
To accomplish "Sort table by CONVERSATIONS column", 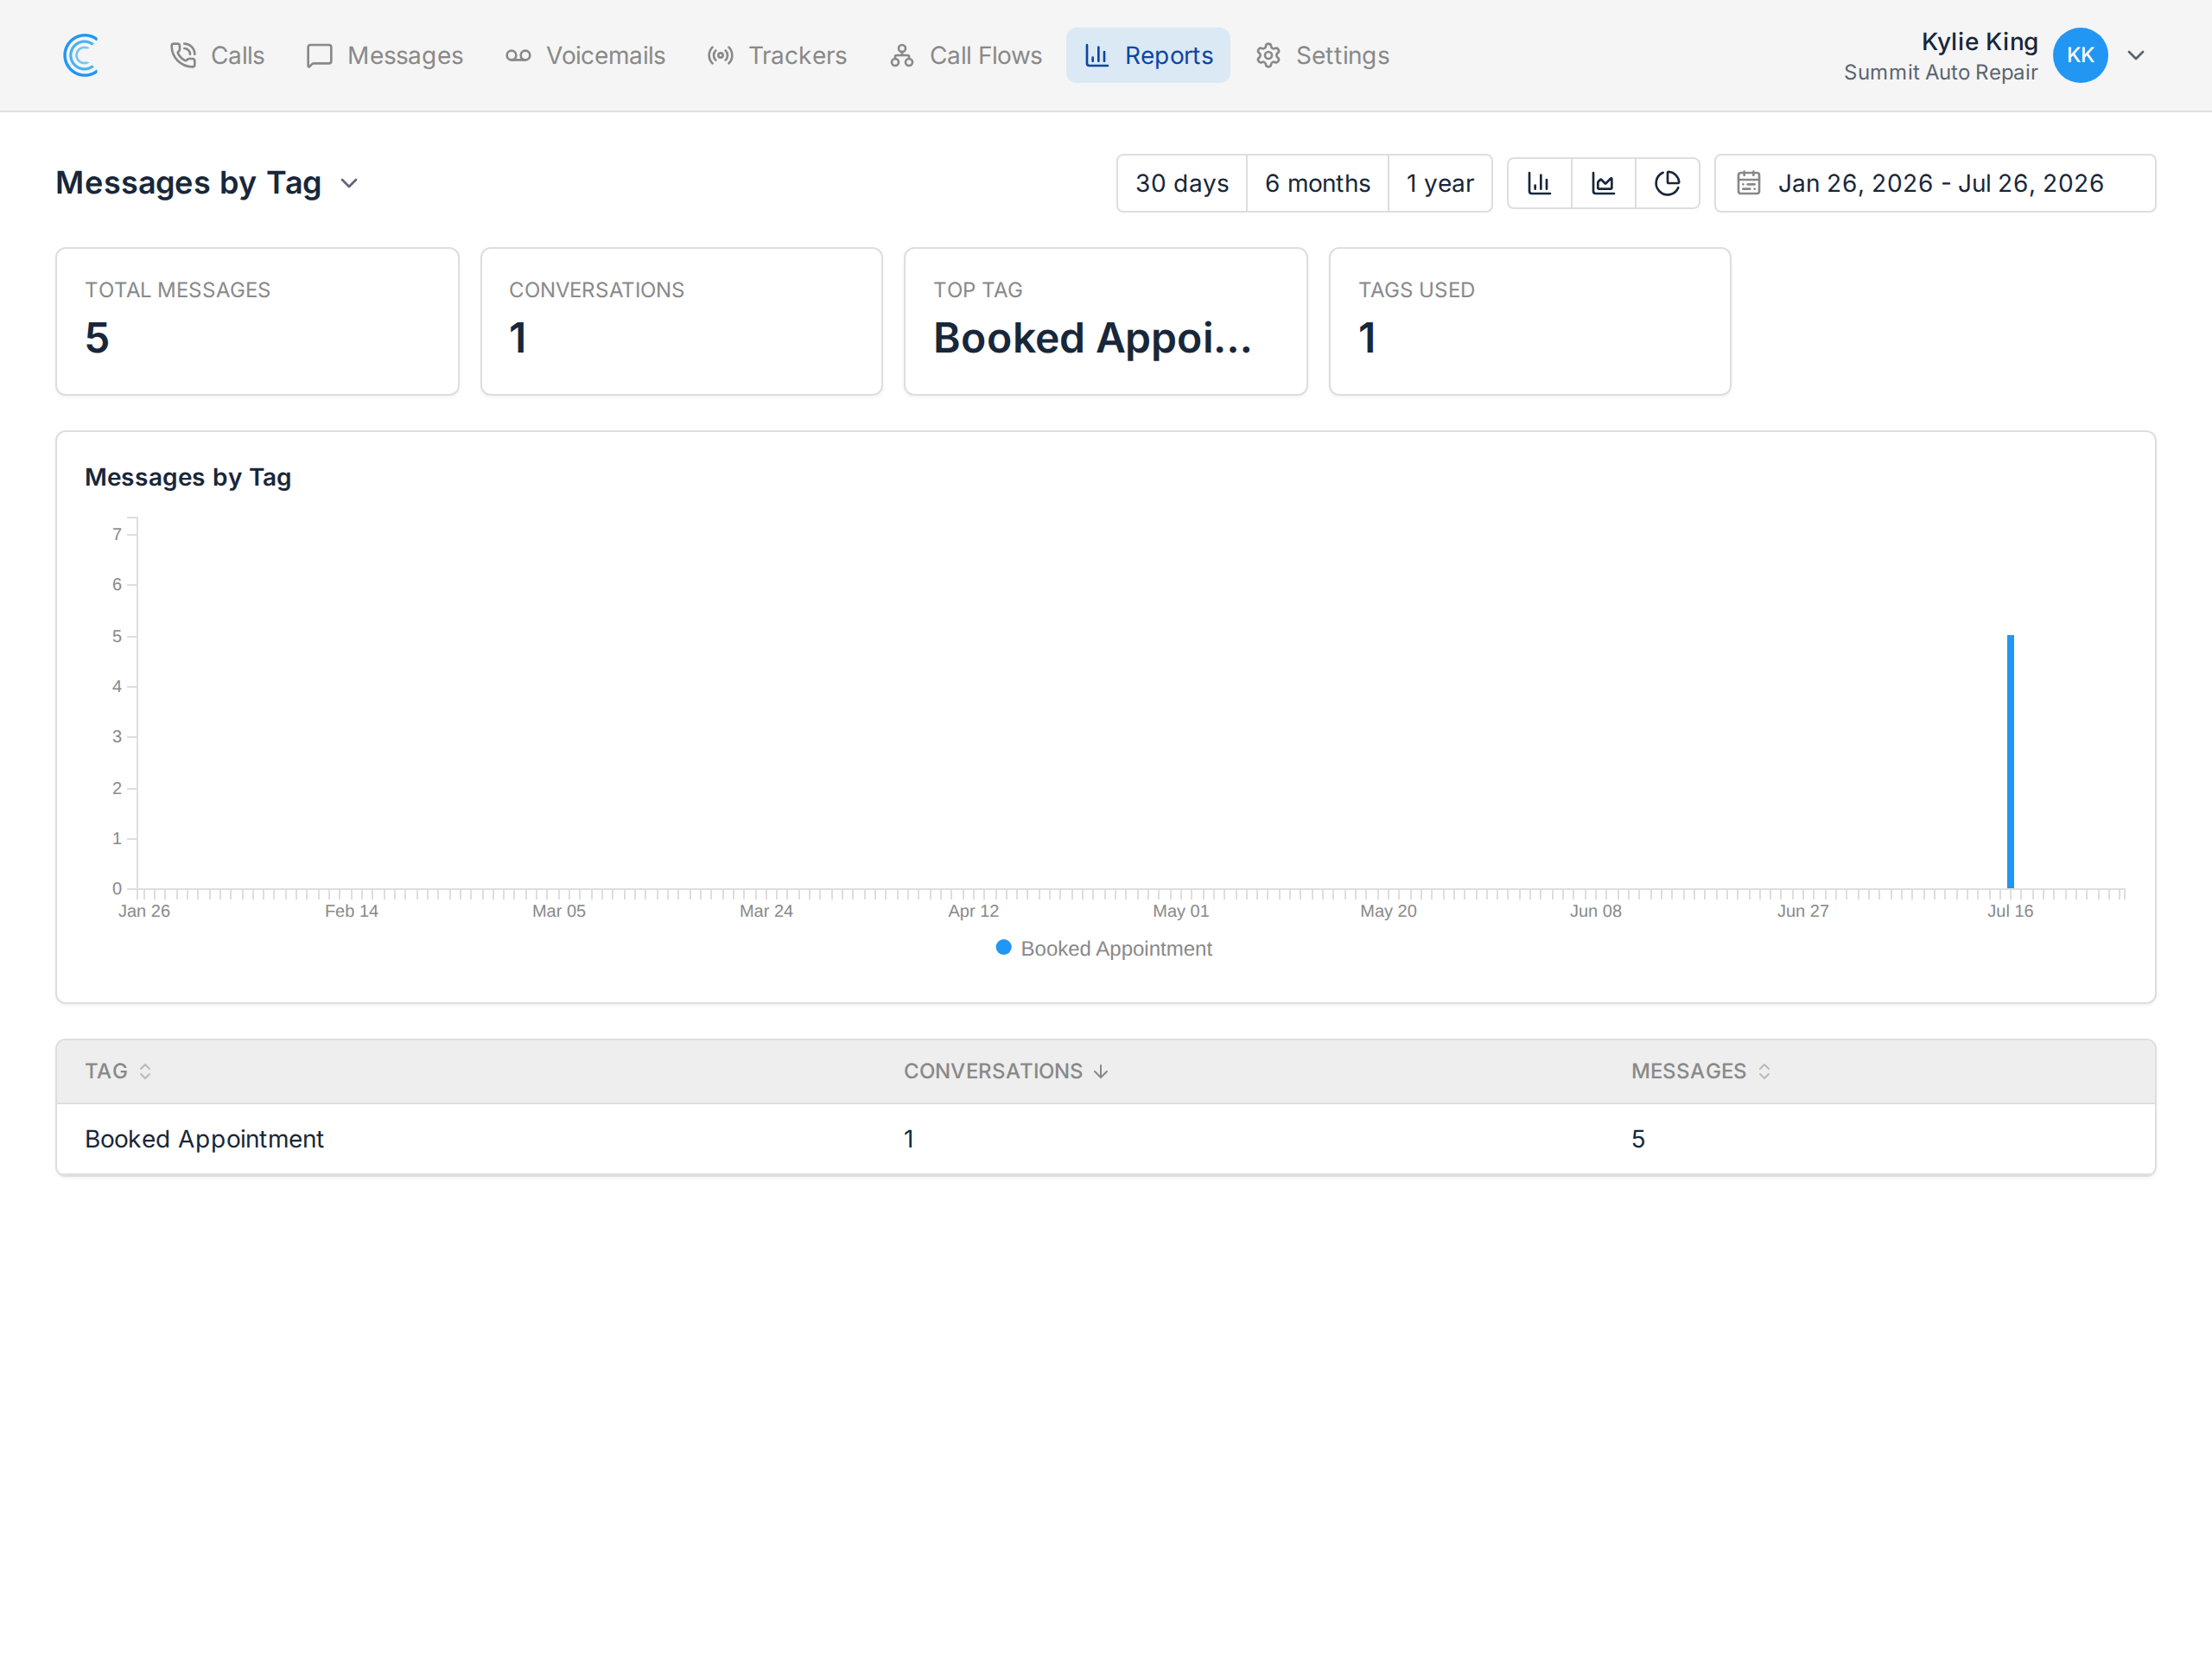I will [1006, 1071].
